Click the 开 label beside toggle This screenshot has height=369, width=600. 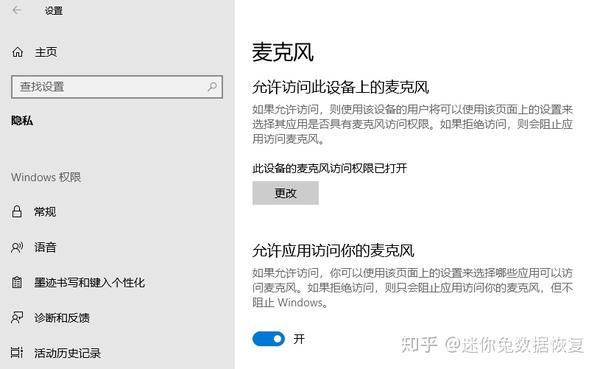pyautogui.click(x=299, y=339)
